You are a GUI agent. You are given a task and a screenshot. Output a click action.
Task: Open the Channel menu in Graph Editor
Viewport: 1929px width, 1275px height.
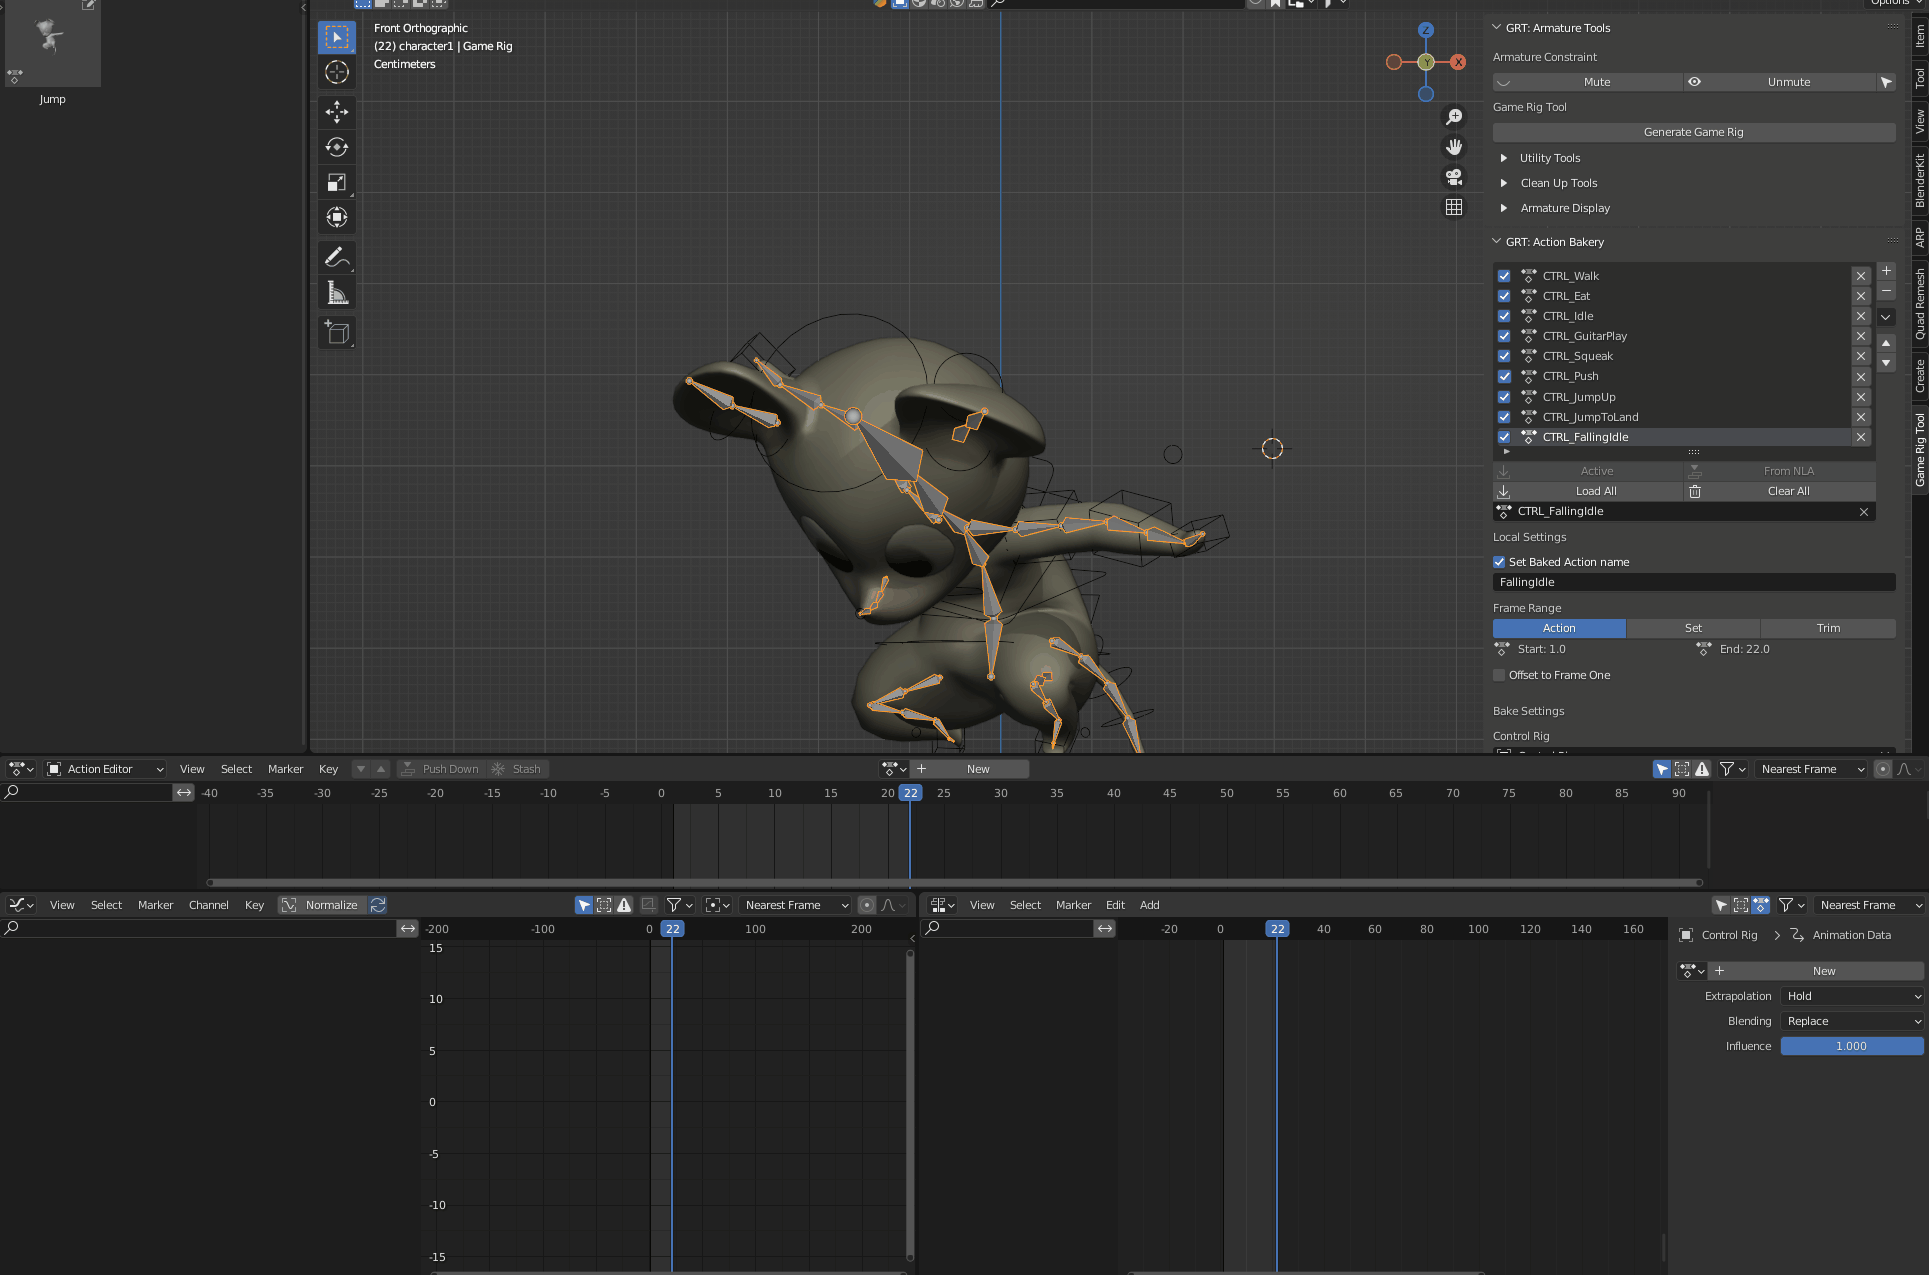208,905
